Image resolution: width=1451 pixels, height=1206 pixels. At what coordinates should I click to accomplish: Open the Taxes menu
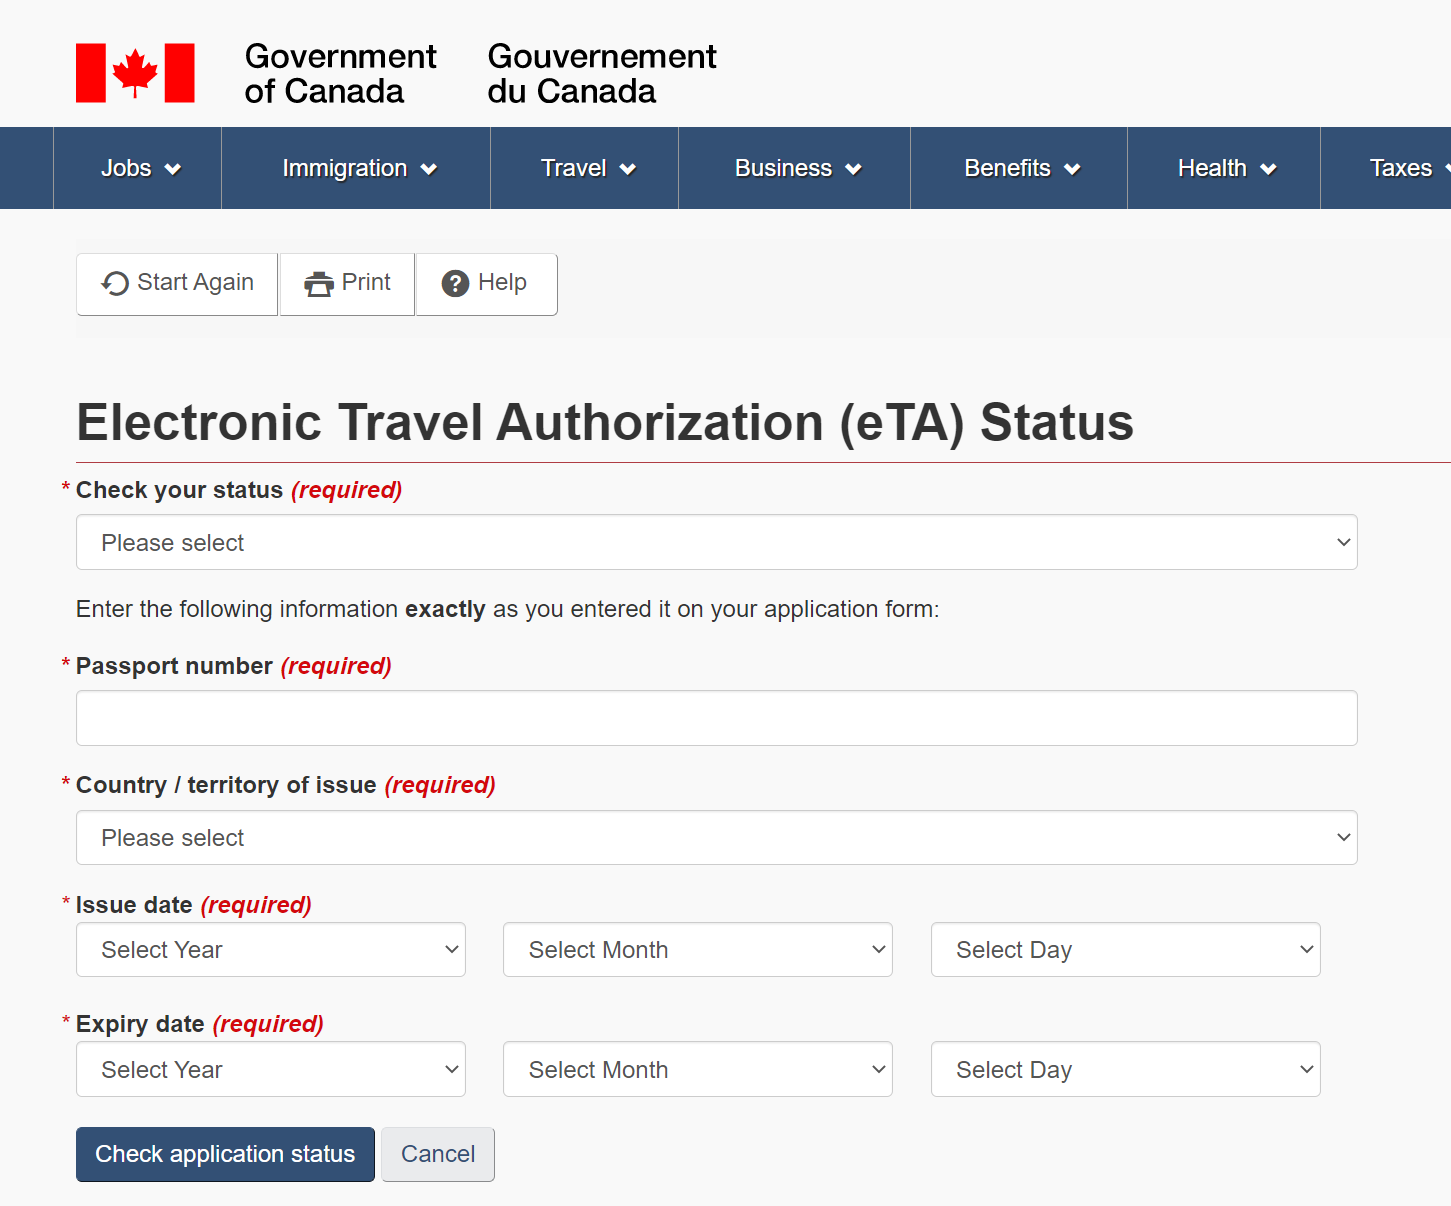1401,168
